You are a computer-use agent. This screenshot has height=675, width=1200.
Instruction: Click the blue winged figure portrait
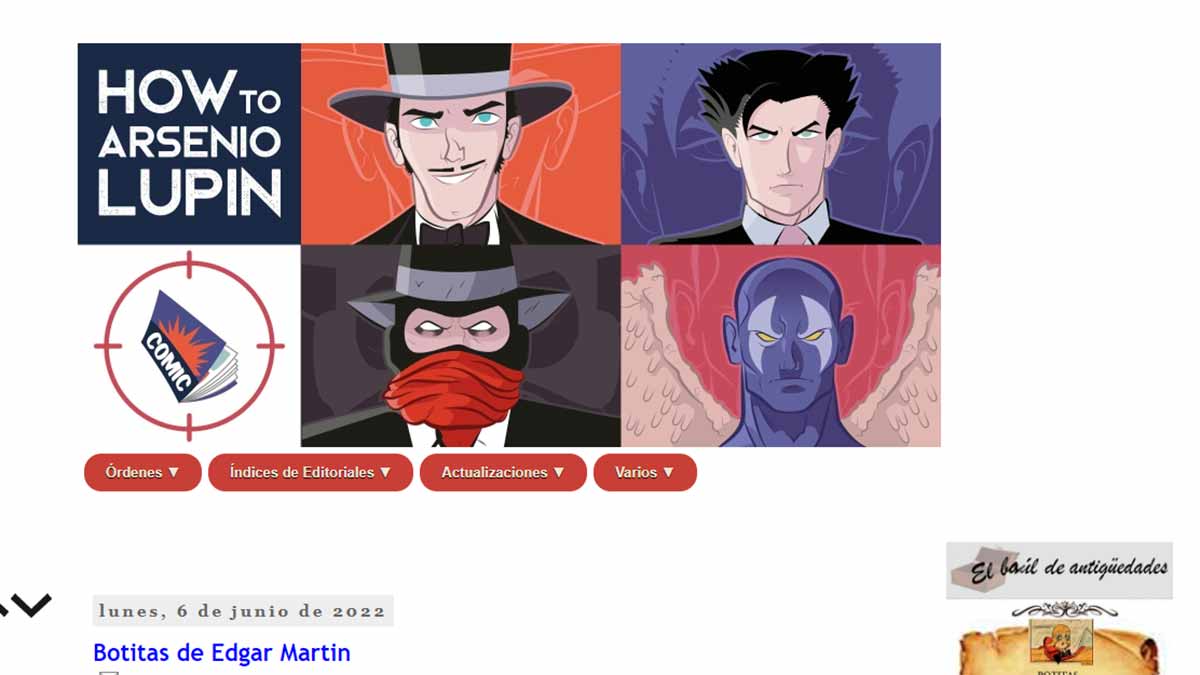point(781,346)
